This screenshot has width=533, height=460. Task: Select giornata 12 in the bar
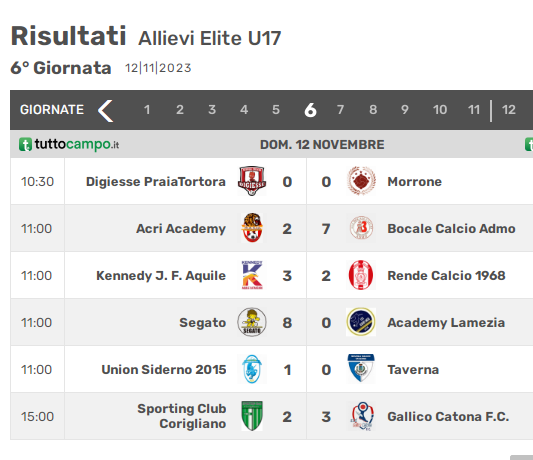(509, 110)
